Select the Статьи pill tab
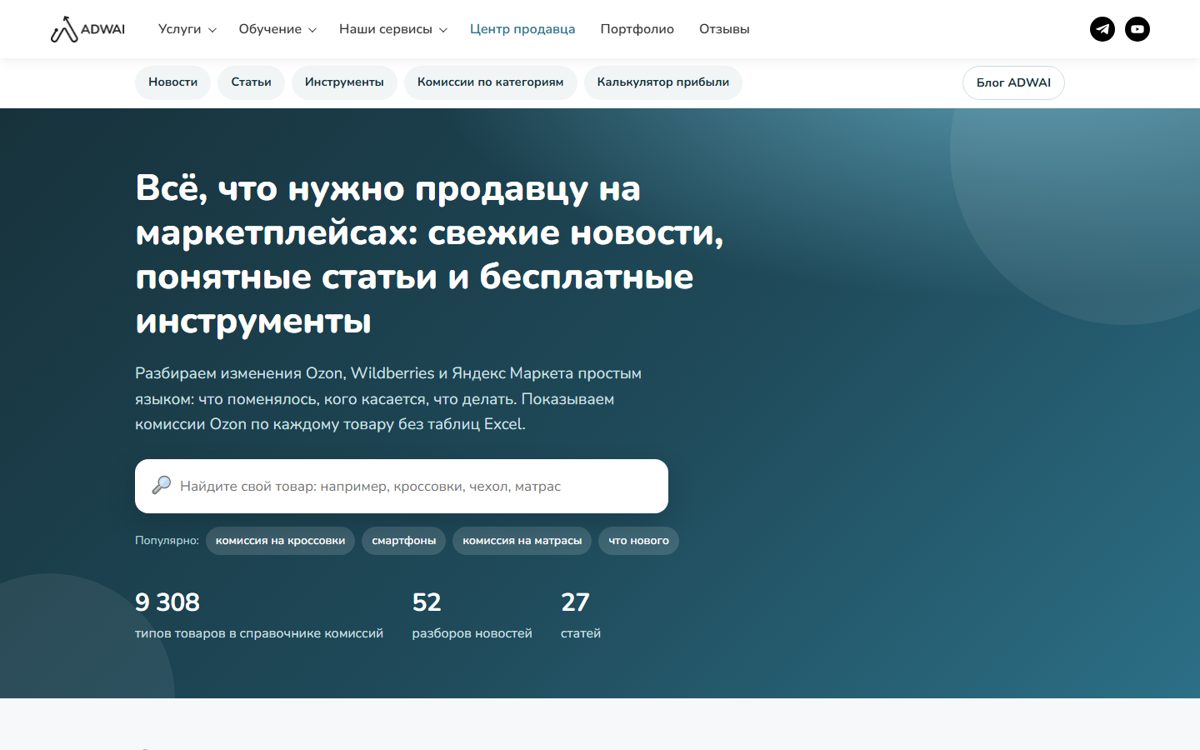Viewport: 1200px width, 750px height. pyautogui.click(x=251, y=83)
